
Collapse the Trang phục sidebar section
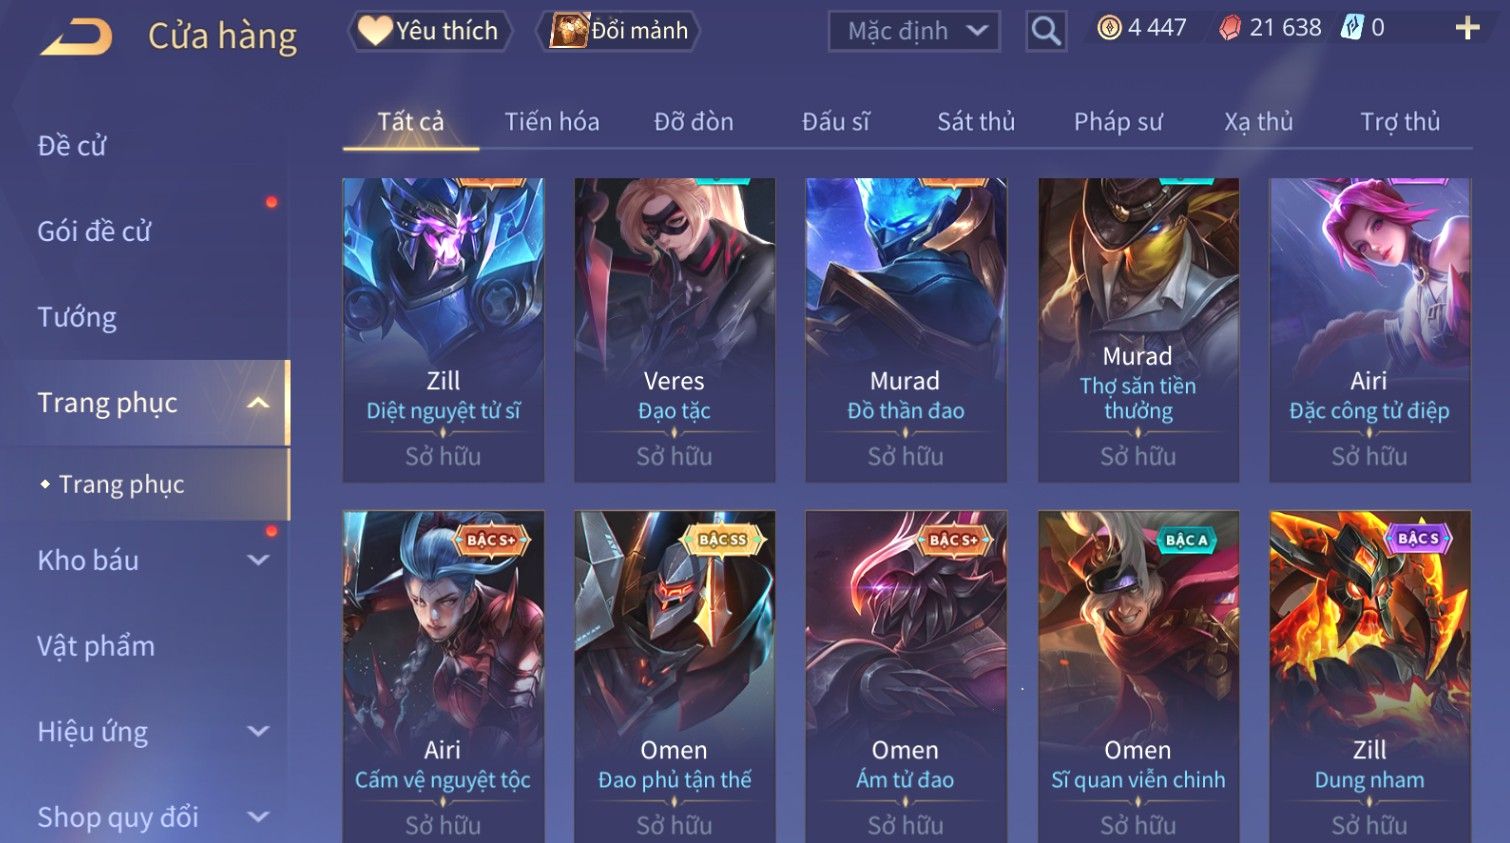tap(258, 403)
